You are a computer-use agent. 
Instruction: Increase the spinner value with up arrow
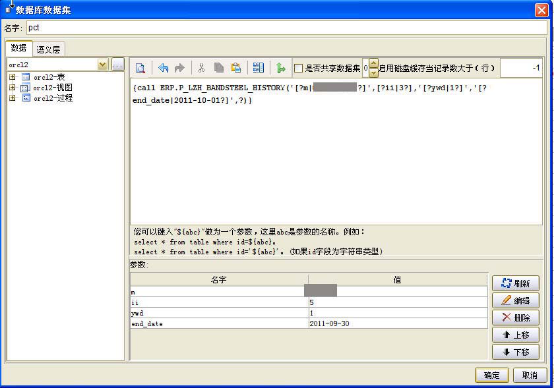click(x=373, y=64)
